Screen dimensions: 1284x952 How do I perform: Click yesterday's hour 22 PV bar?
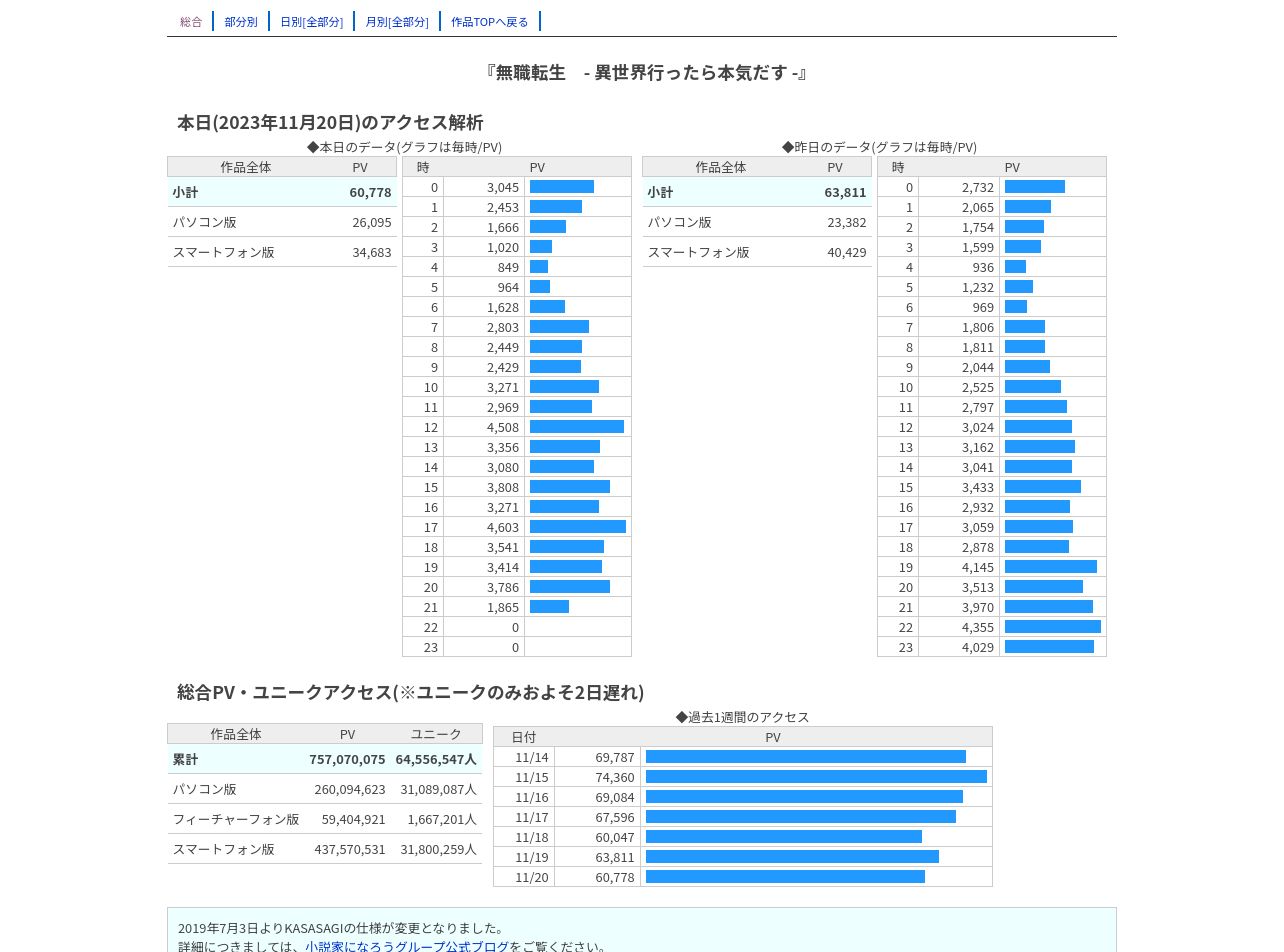(1053, 627)
